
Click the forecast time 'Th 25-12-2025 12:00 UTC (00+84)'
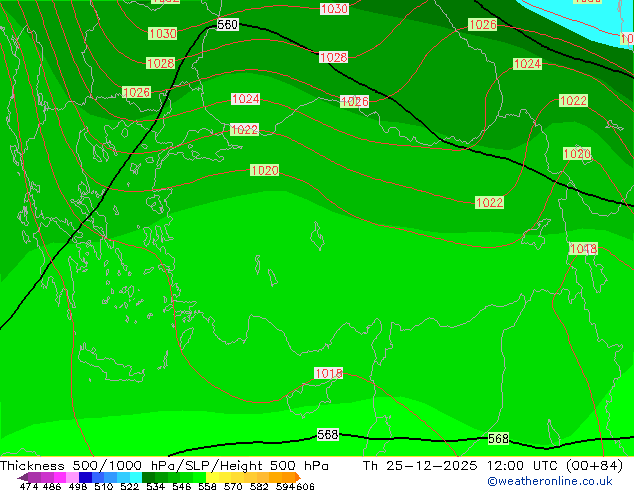pyautogui.click(x=493, y=465)
